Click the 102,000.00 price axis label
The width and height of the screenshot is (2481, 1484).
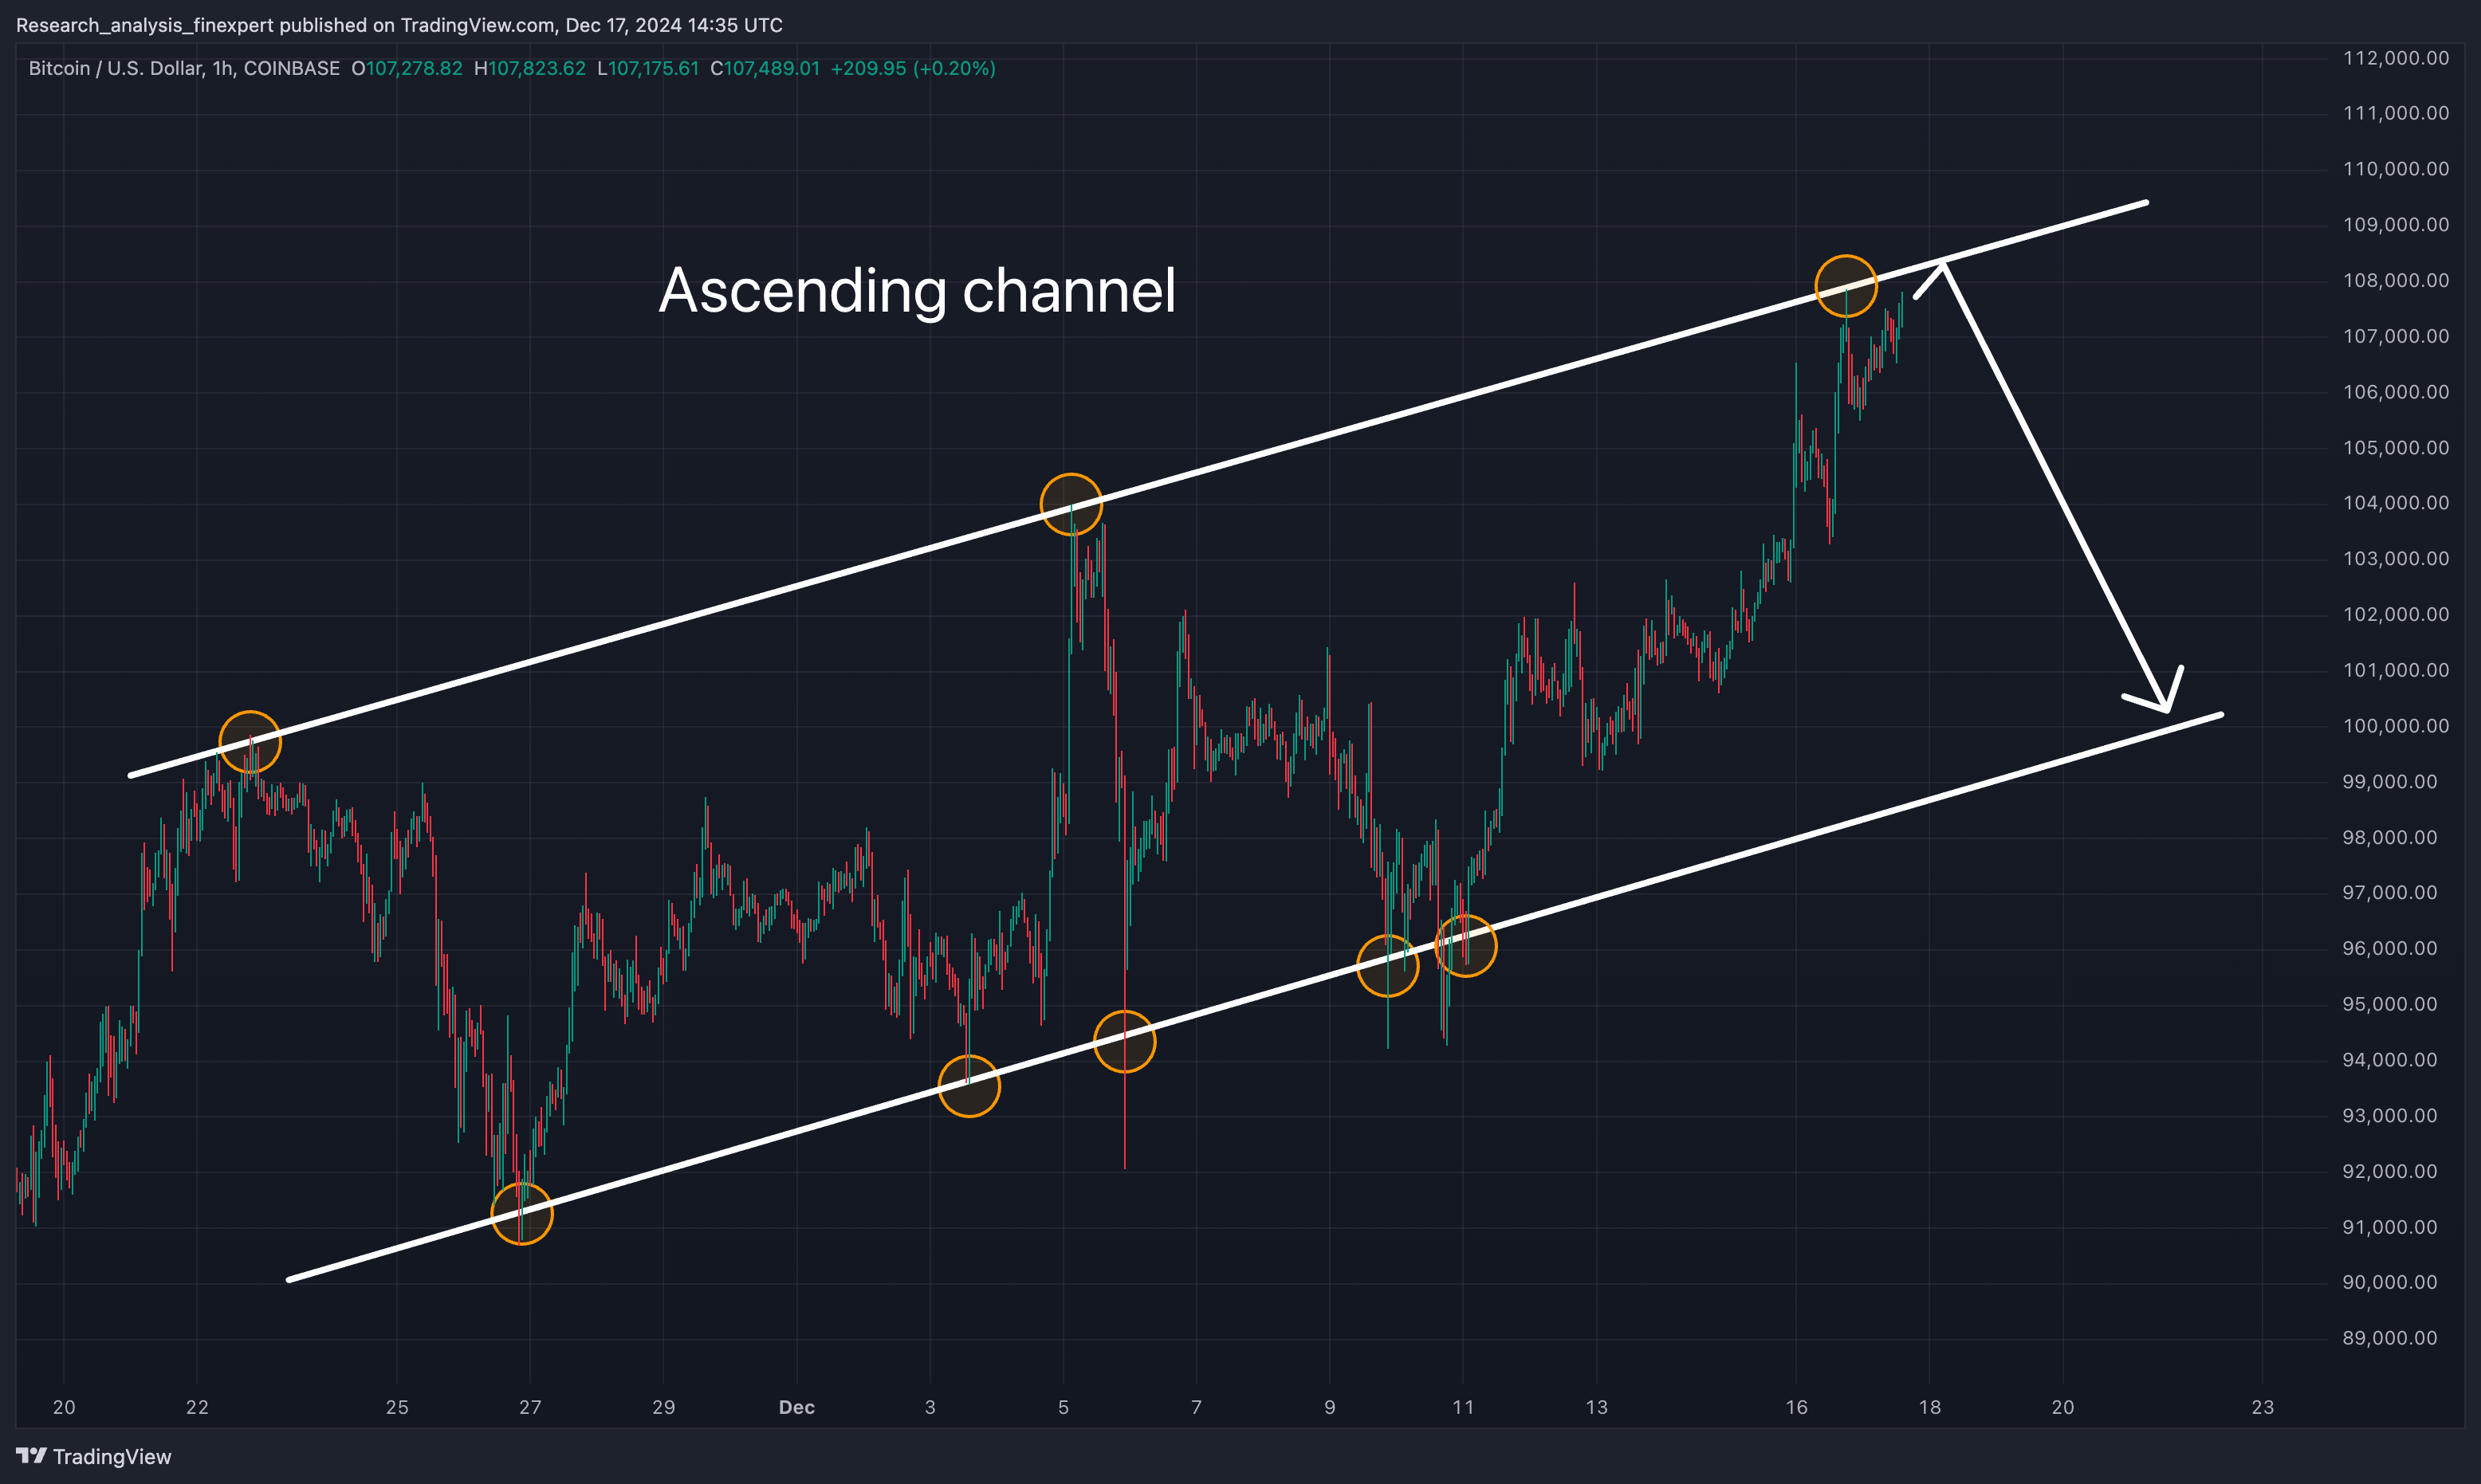point(2396,614)
